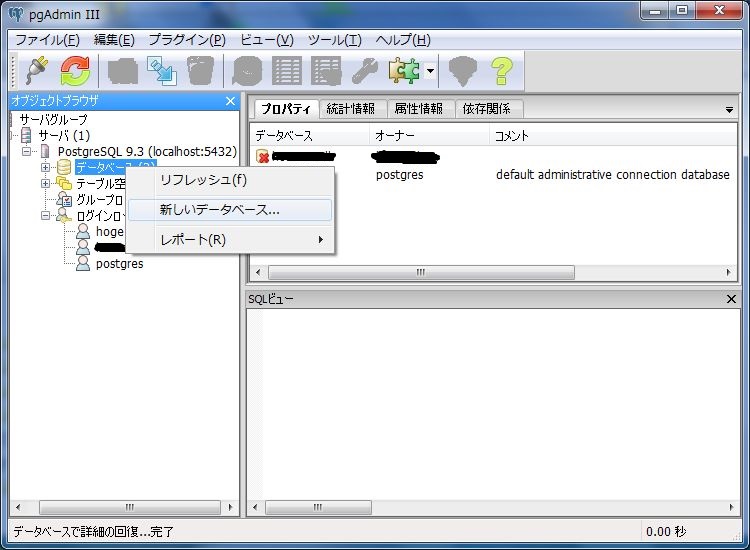Click the disabled Properties toolbar icon
The height and width of the screenshot is (550, 750).
[x=122, y=71]
